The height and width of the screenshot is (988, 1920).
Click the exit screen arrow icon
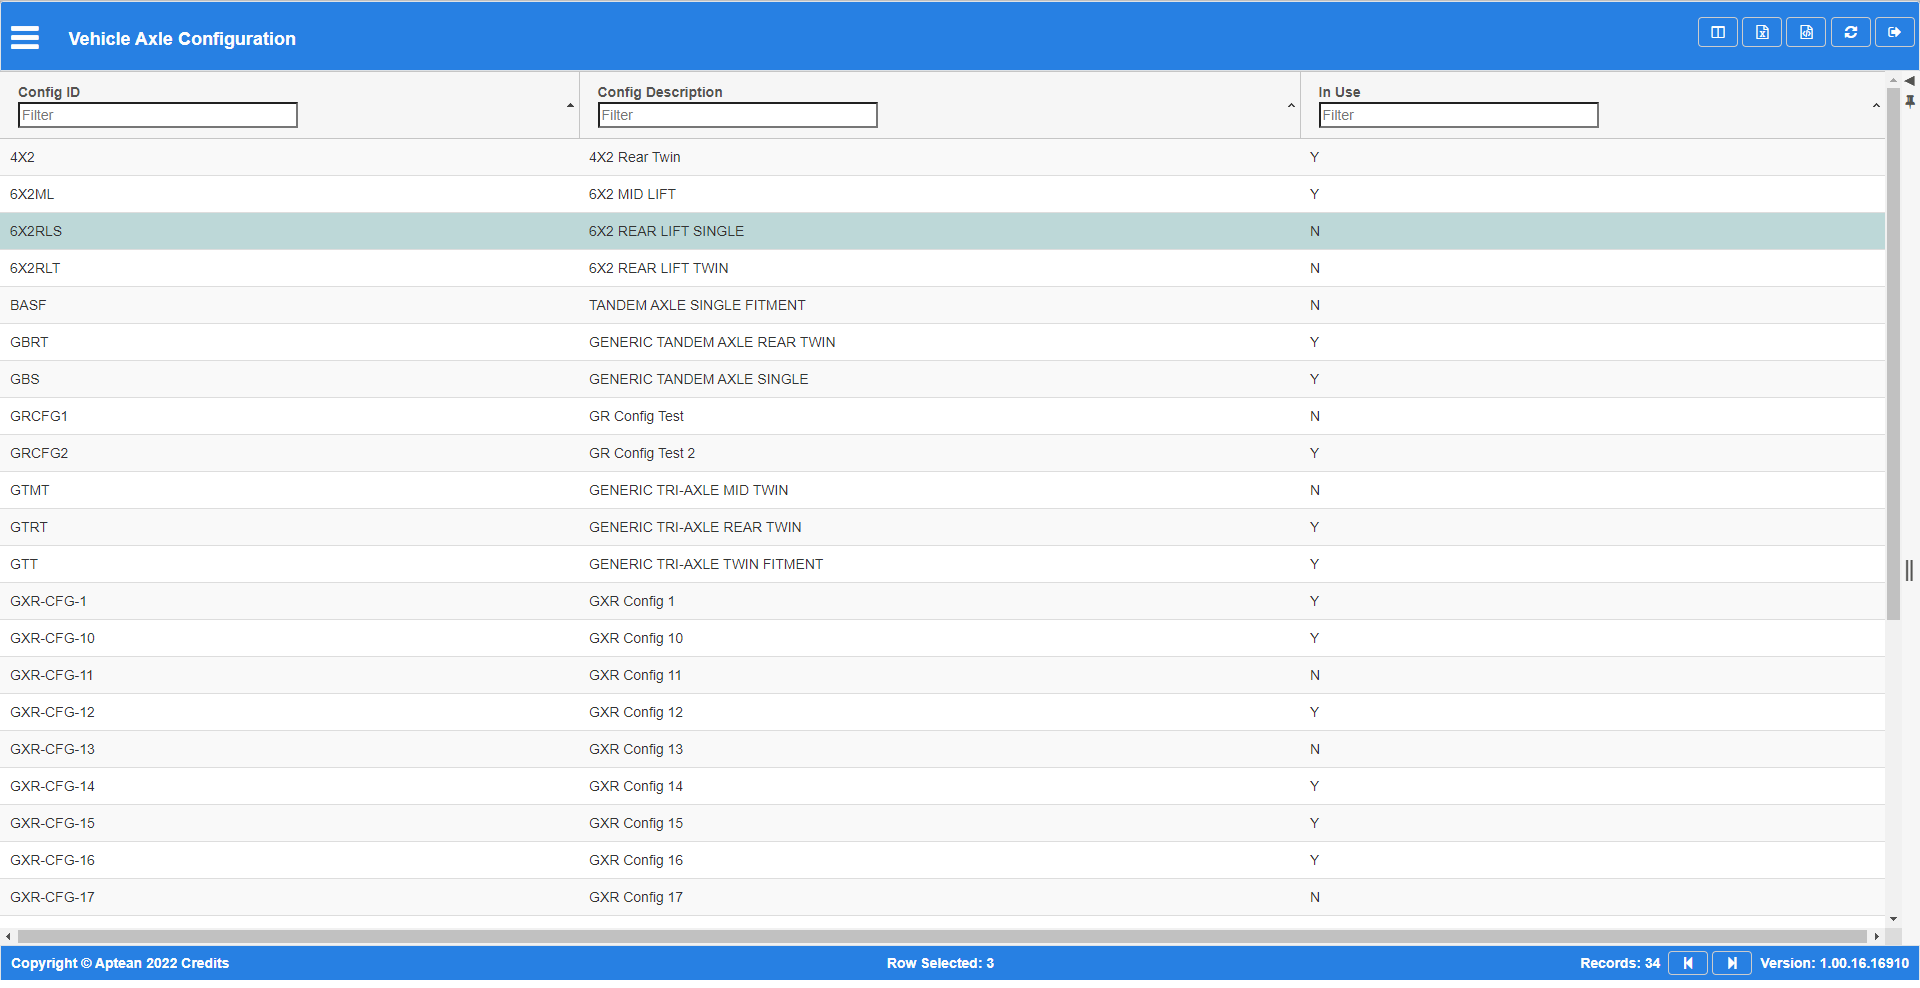click(x=1895, y=32)
